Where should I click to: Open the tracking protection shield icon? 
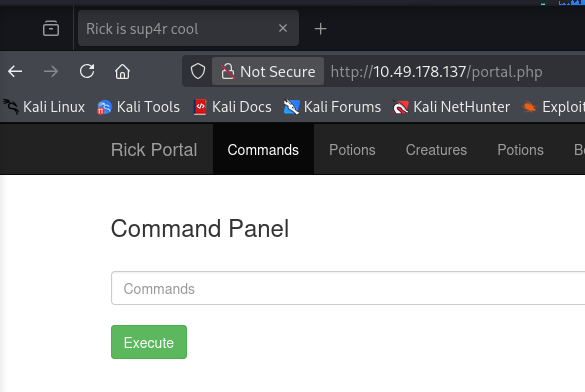(198, 71)
